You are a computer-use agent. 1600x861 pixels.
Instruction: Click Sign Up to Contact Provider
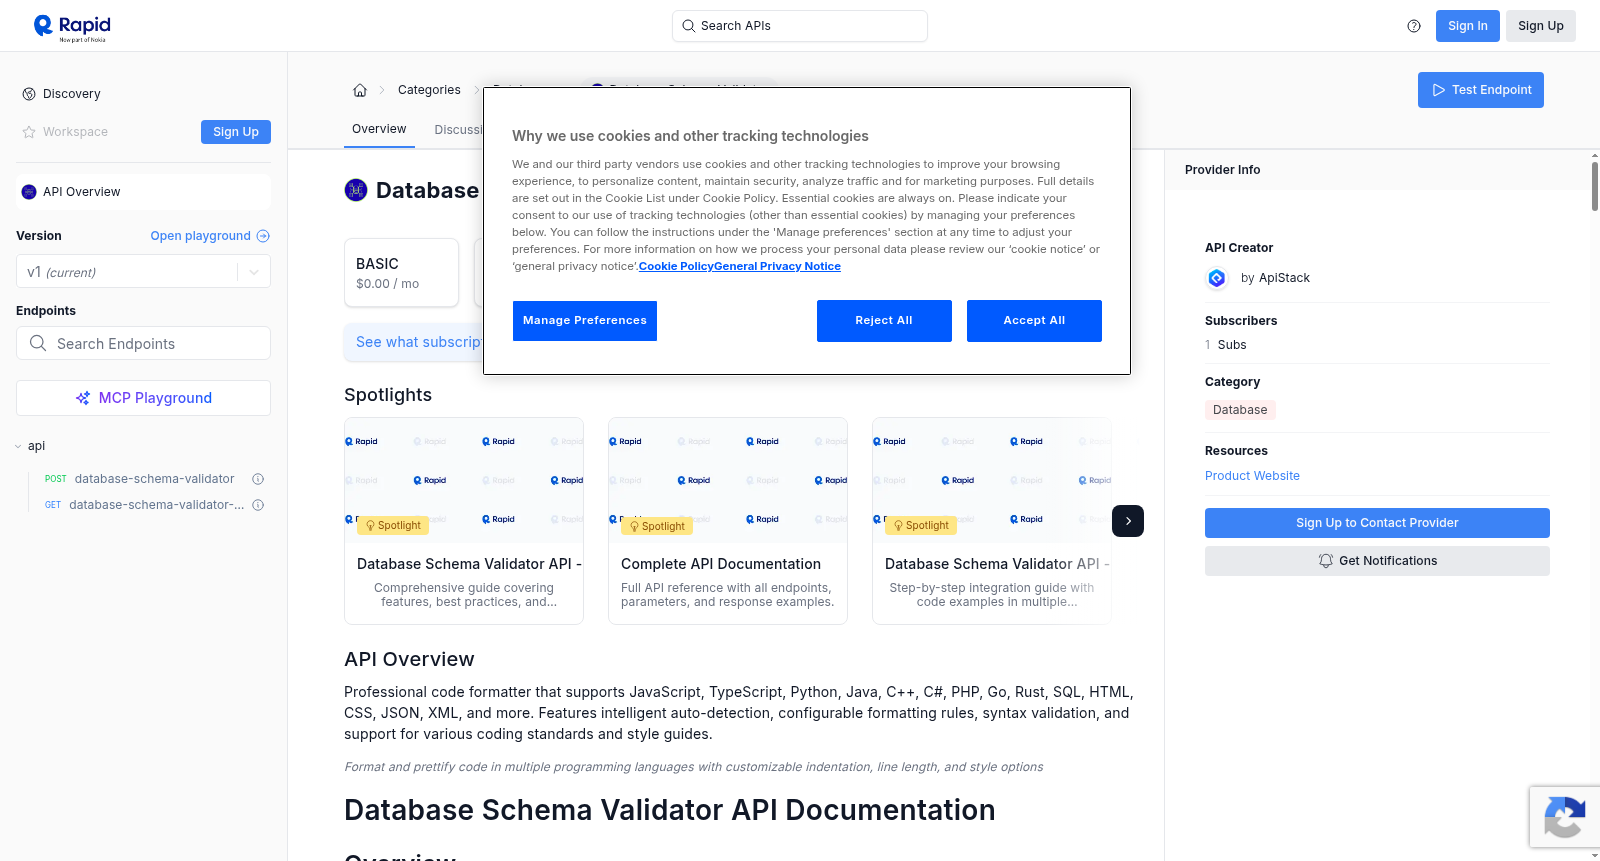1377,523
